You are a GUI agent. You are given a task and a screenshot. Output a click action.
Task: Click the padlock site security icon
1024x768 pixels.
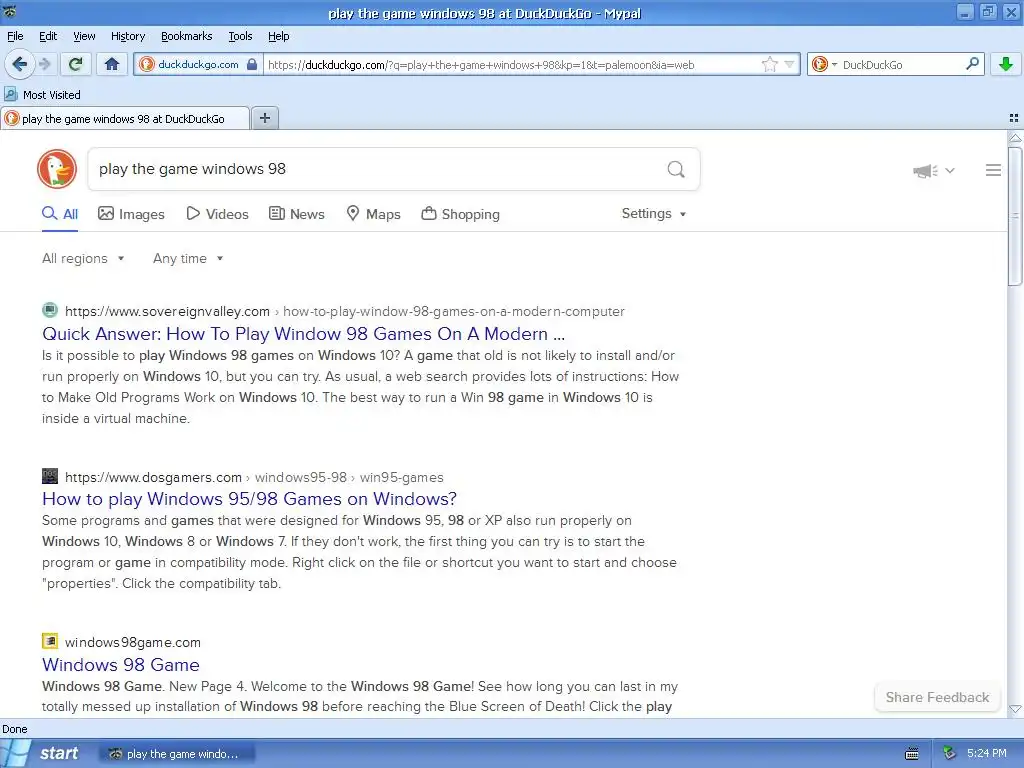click(251, 64)
